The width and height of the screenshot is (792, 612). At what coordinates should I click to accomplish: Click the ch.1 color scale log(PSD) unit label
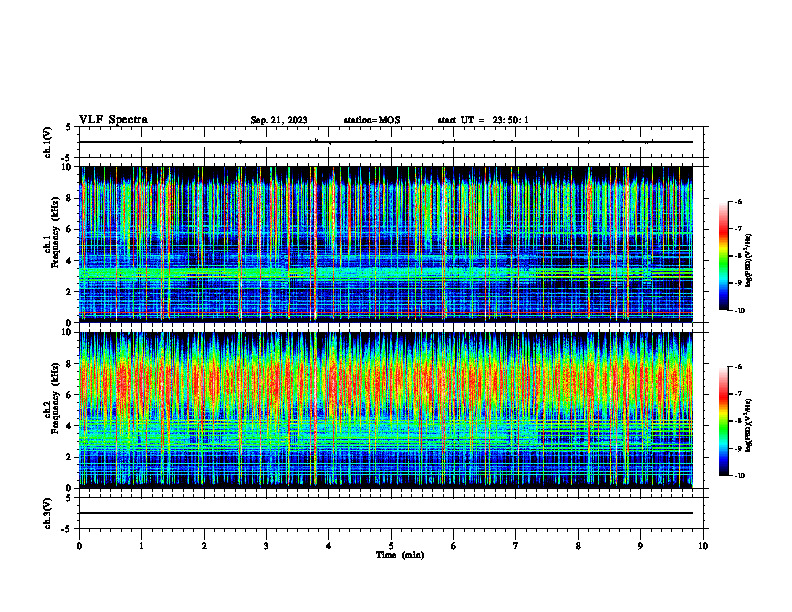[749, 260]
